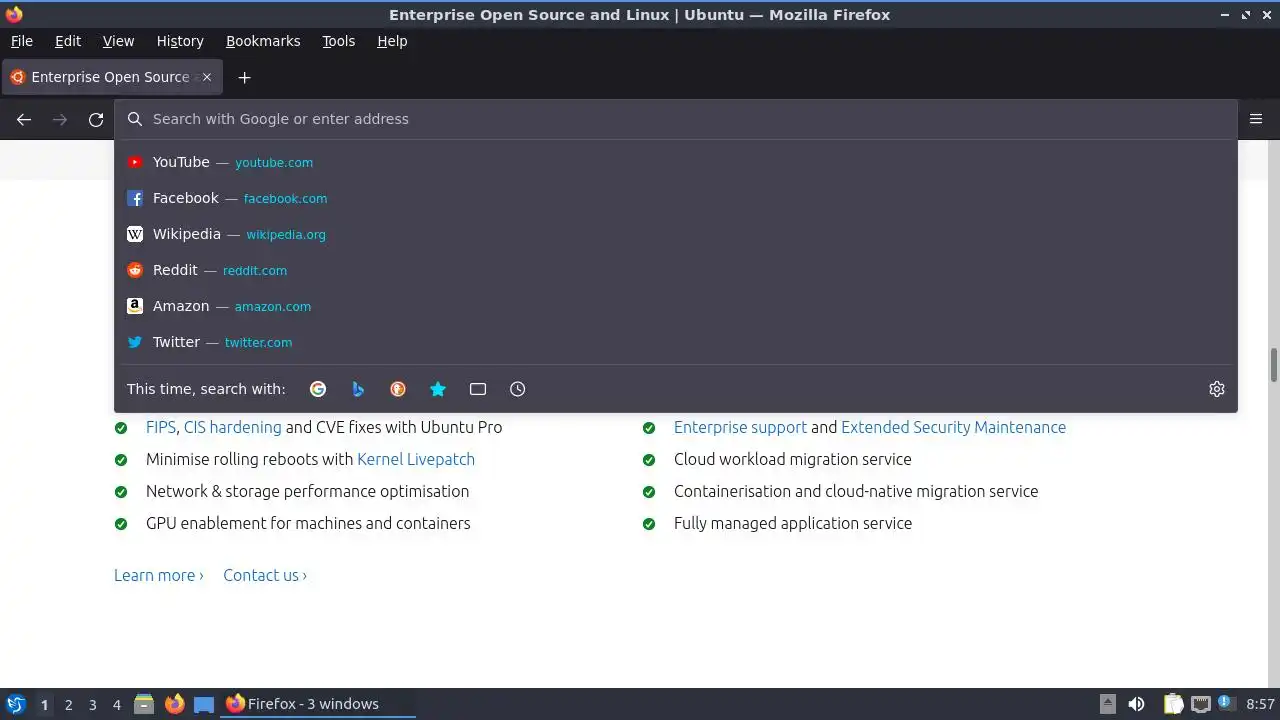This screenshot has height=720, width=1280.
Task: Open the network tray icon
Action: coord(1201,704)
